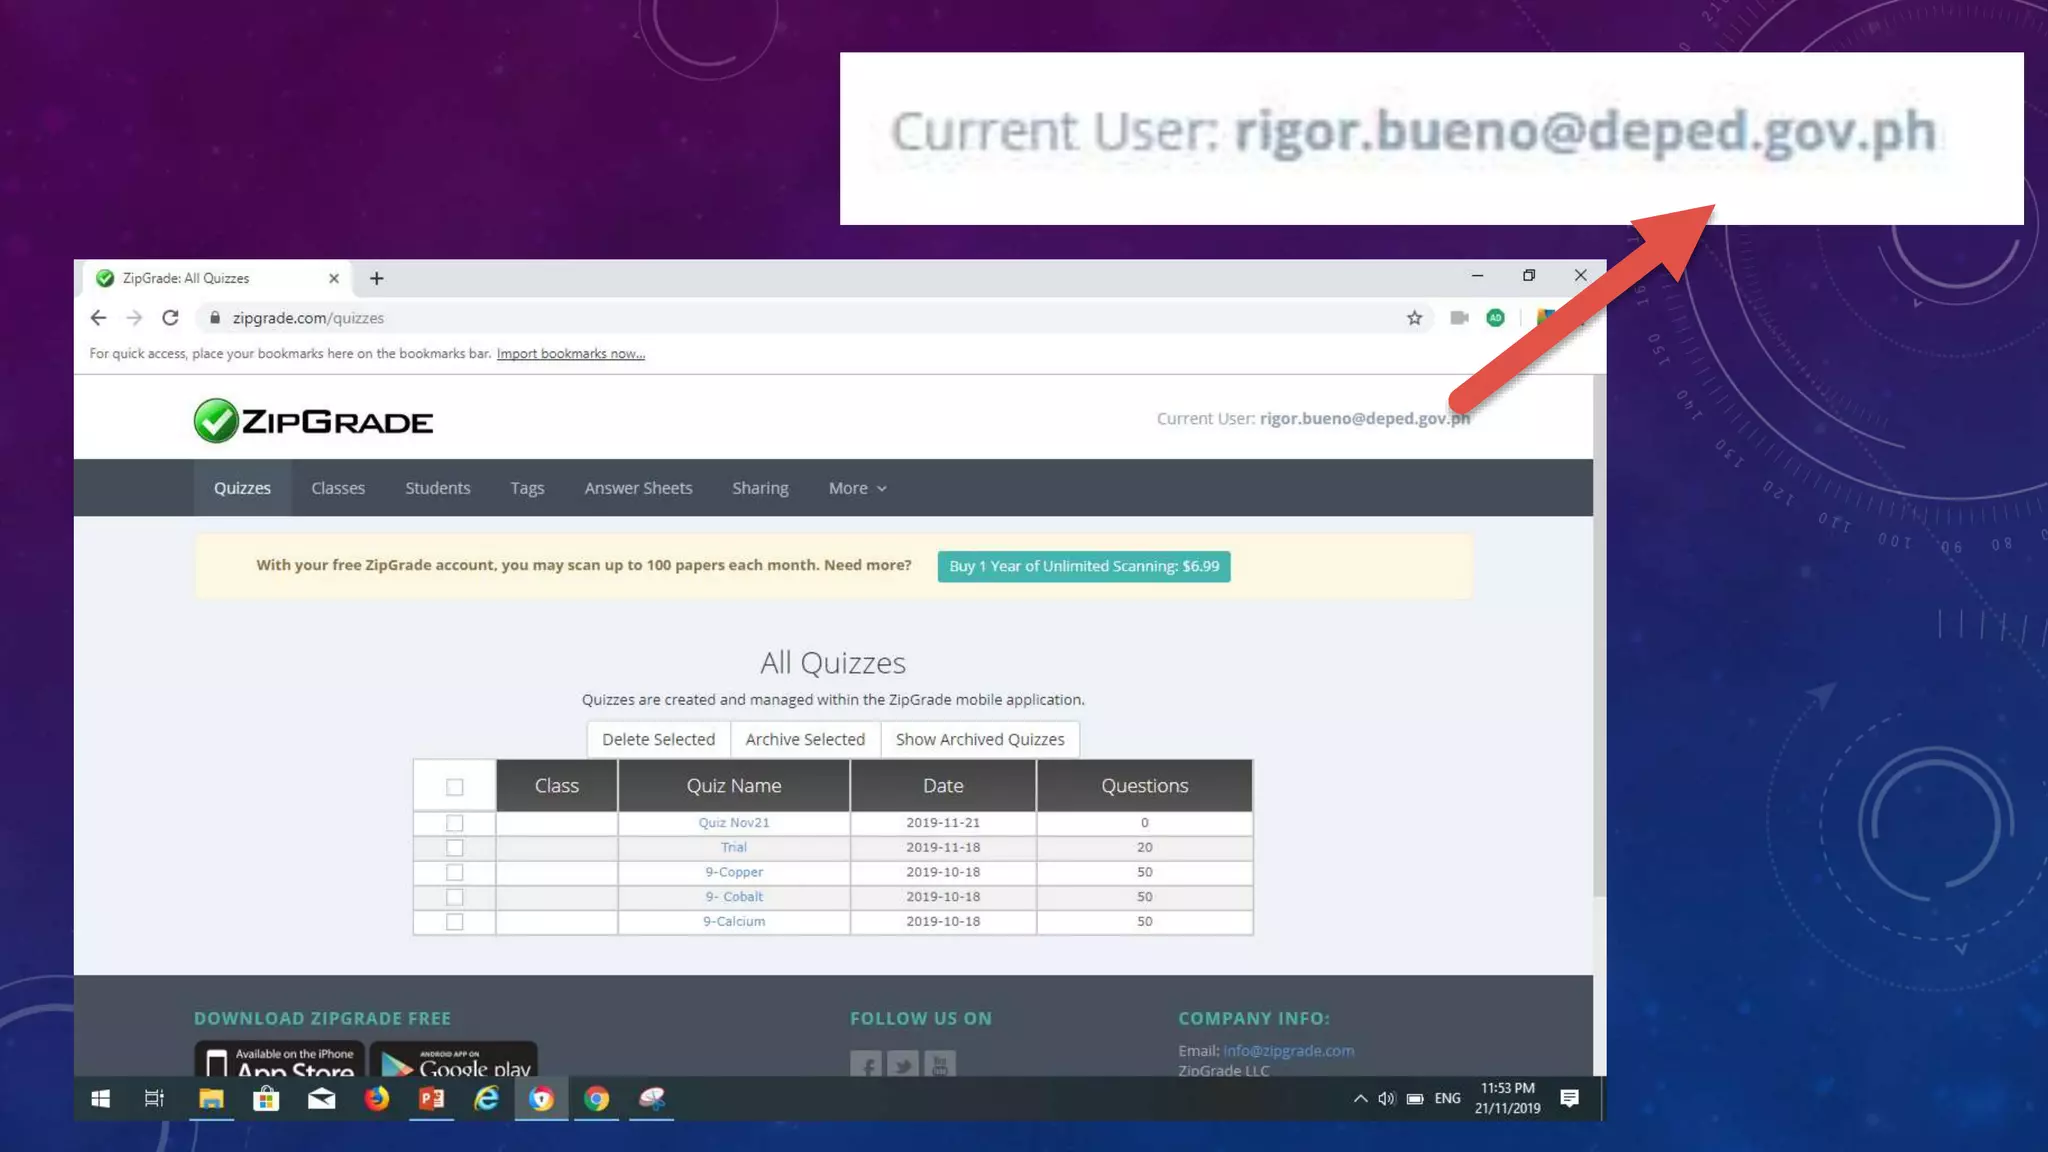Screen dimensions: 2048x1152
Task: Open the 9-Copper quiz link
Action: (734, 872)
